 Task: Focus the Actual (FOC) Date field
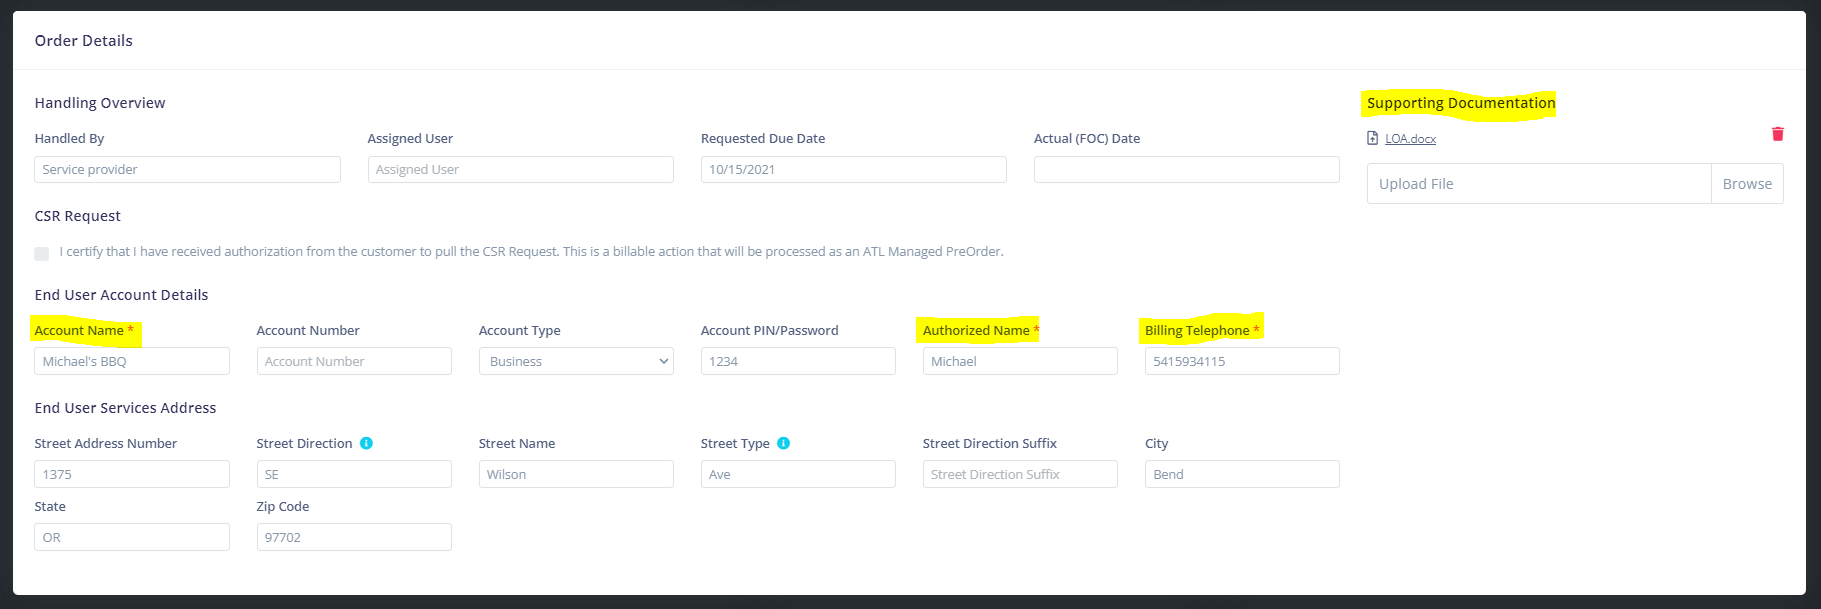(x=1186, y=169)
